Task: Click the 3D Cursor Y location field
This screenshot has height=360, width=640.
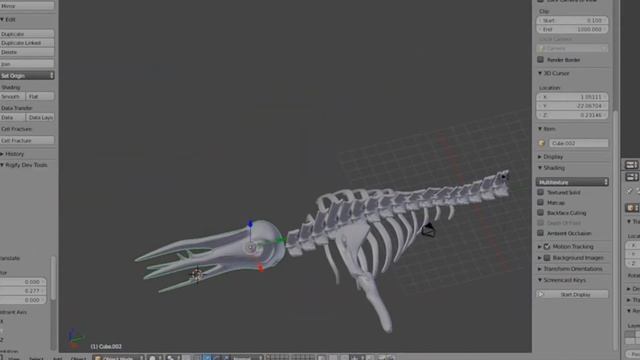Action: [572, 106]
